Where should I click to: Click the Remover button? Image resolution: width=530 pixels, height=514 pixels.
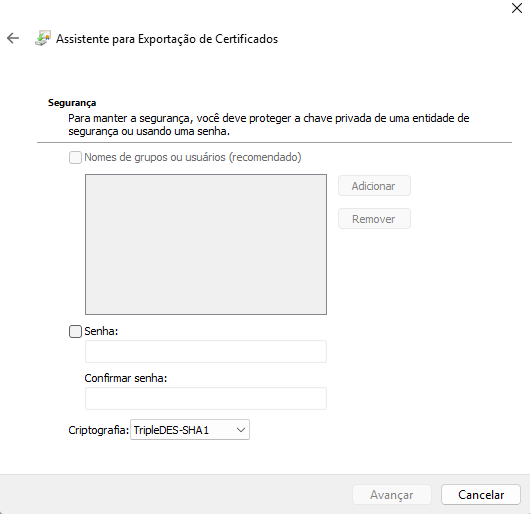click(x=374, y=219)
